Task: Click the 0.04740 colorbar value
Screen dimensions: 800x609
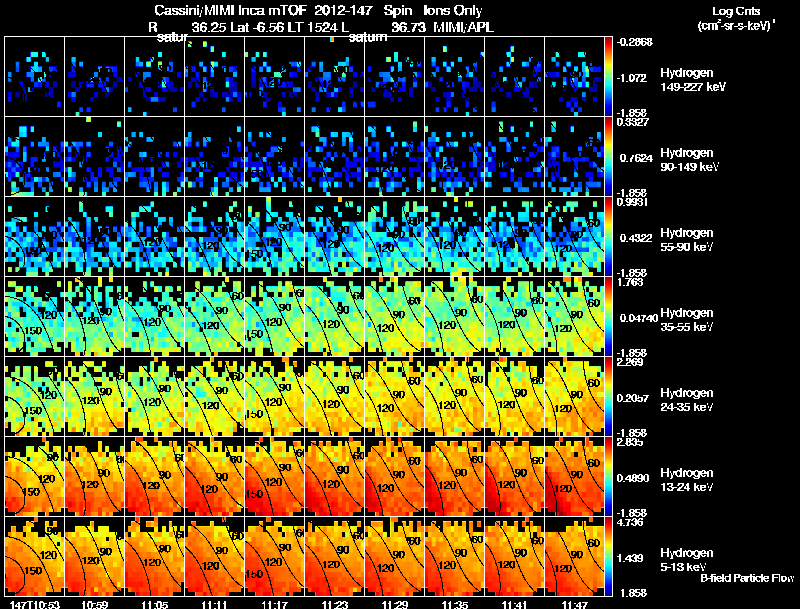Action: 639,318
